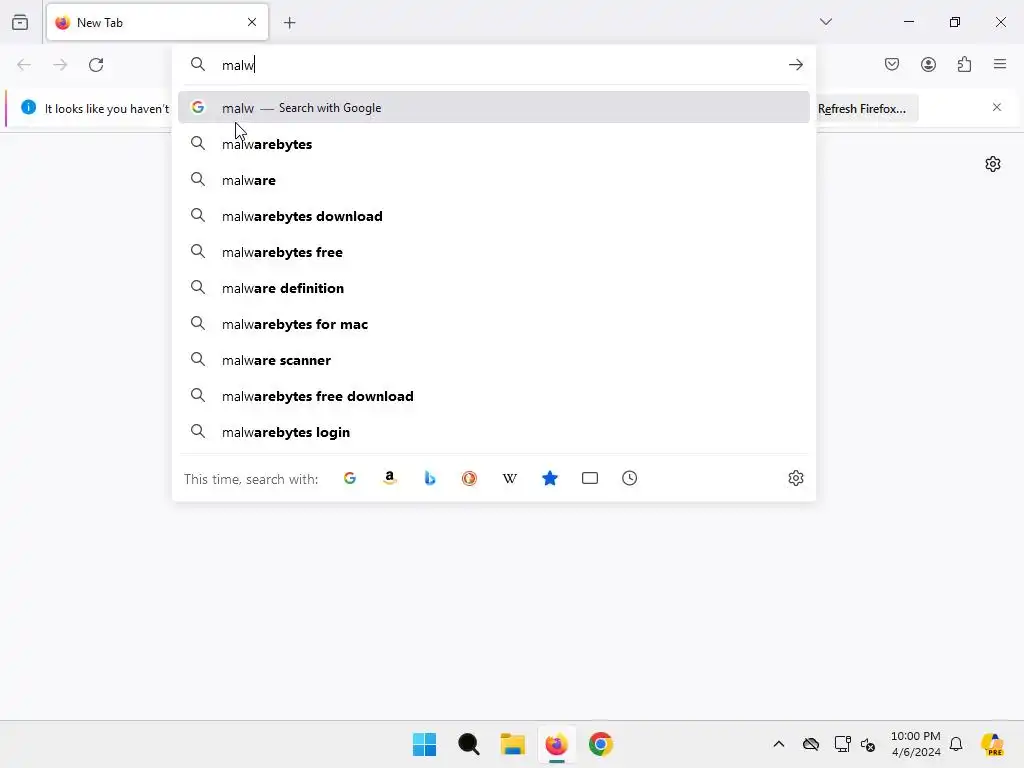Viewport: 1024px width, 768px height.
Task: Click the address bar containing malw
Action: (496, 65)
